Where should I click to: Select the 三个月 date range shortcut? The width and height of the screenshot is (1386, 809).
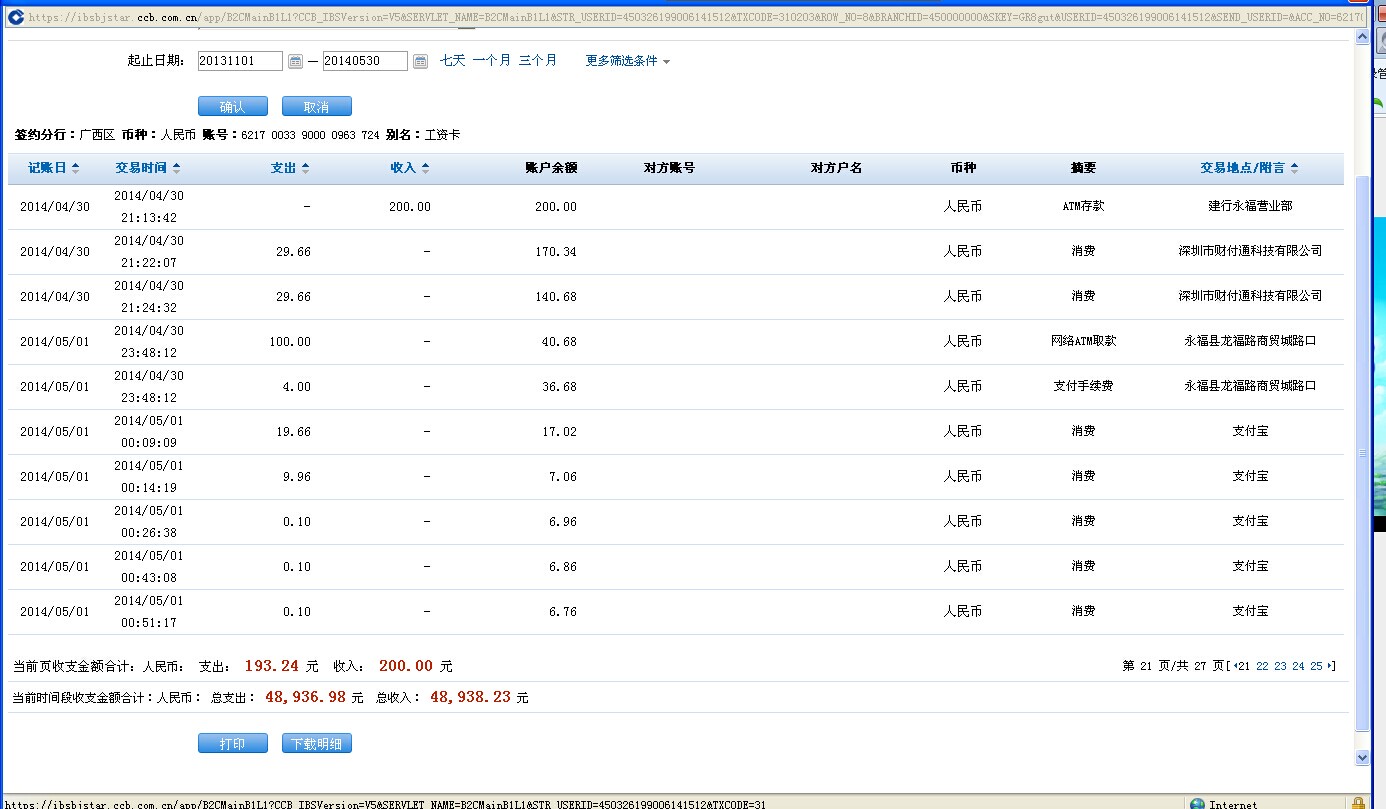[537, 61]
